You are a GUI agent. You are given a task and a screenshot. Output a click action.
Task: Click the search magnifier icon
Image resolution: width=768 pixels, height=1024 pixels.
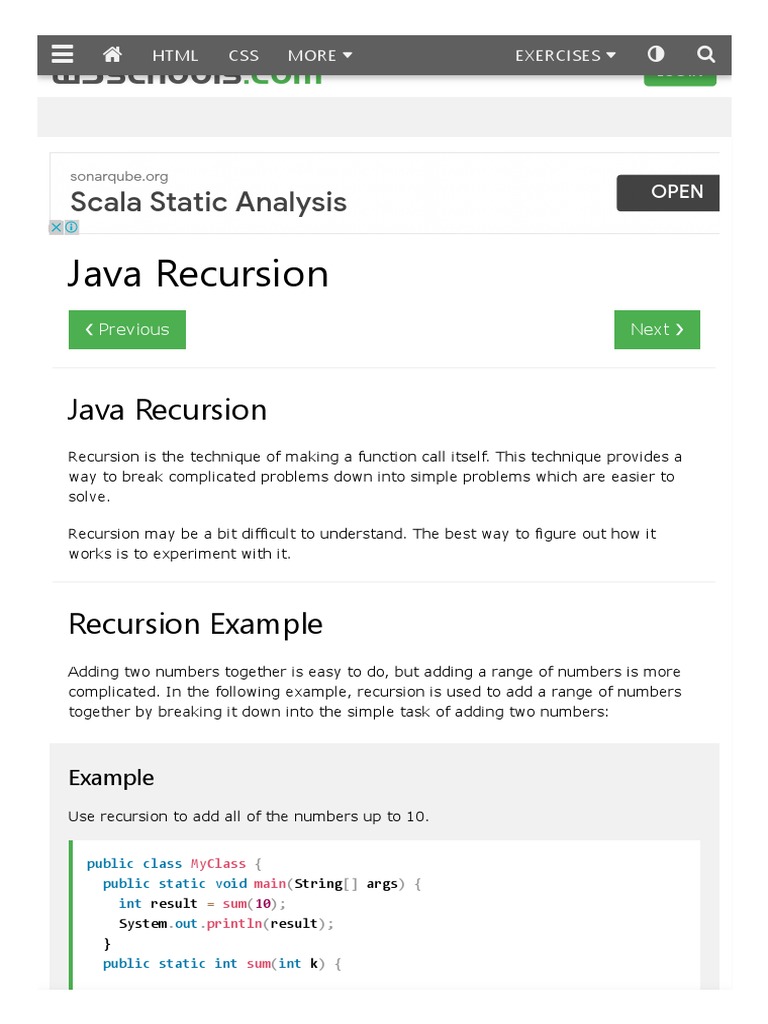click(x=706, y=55)
